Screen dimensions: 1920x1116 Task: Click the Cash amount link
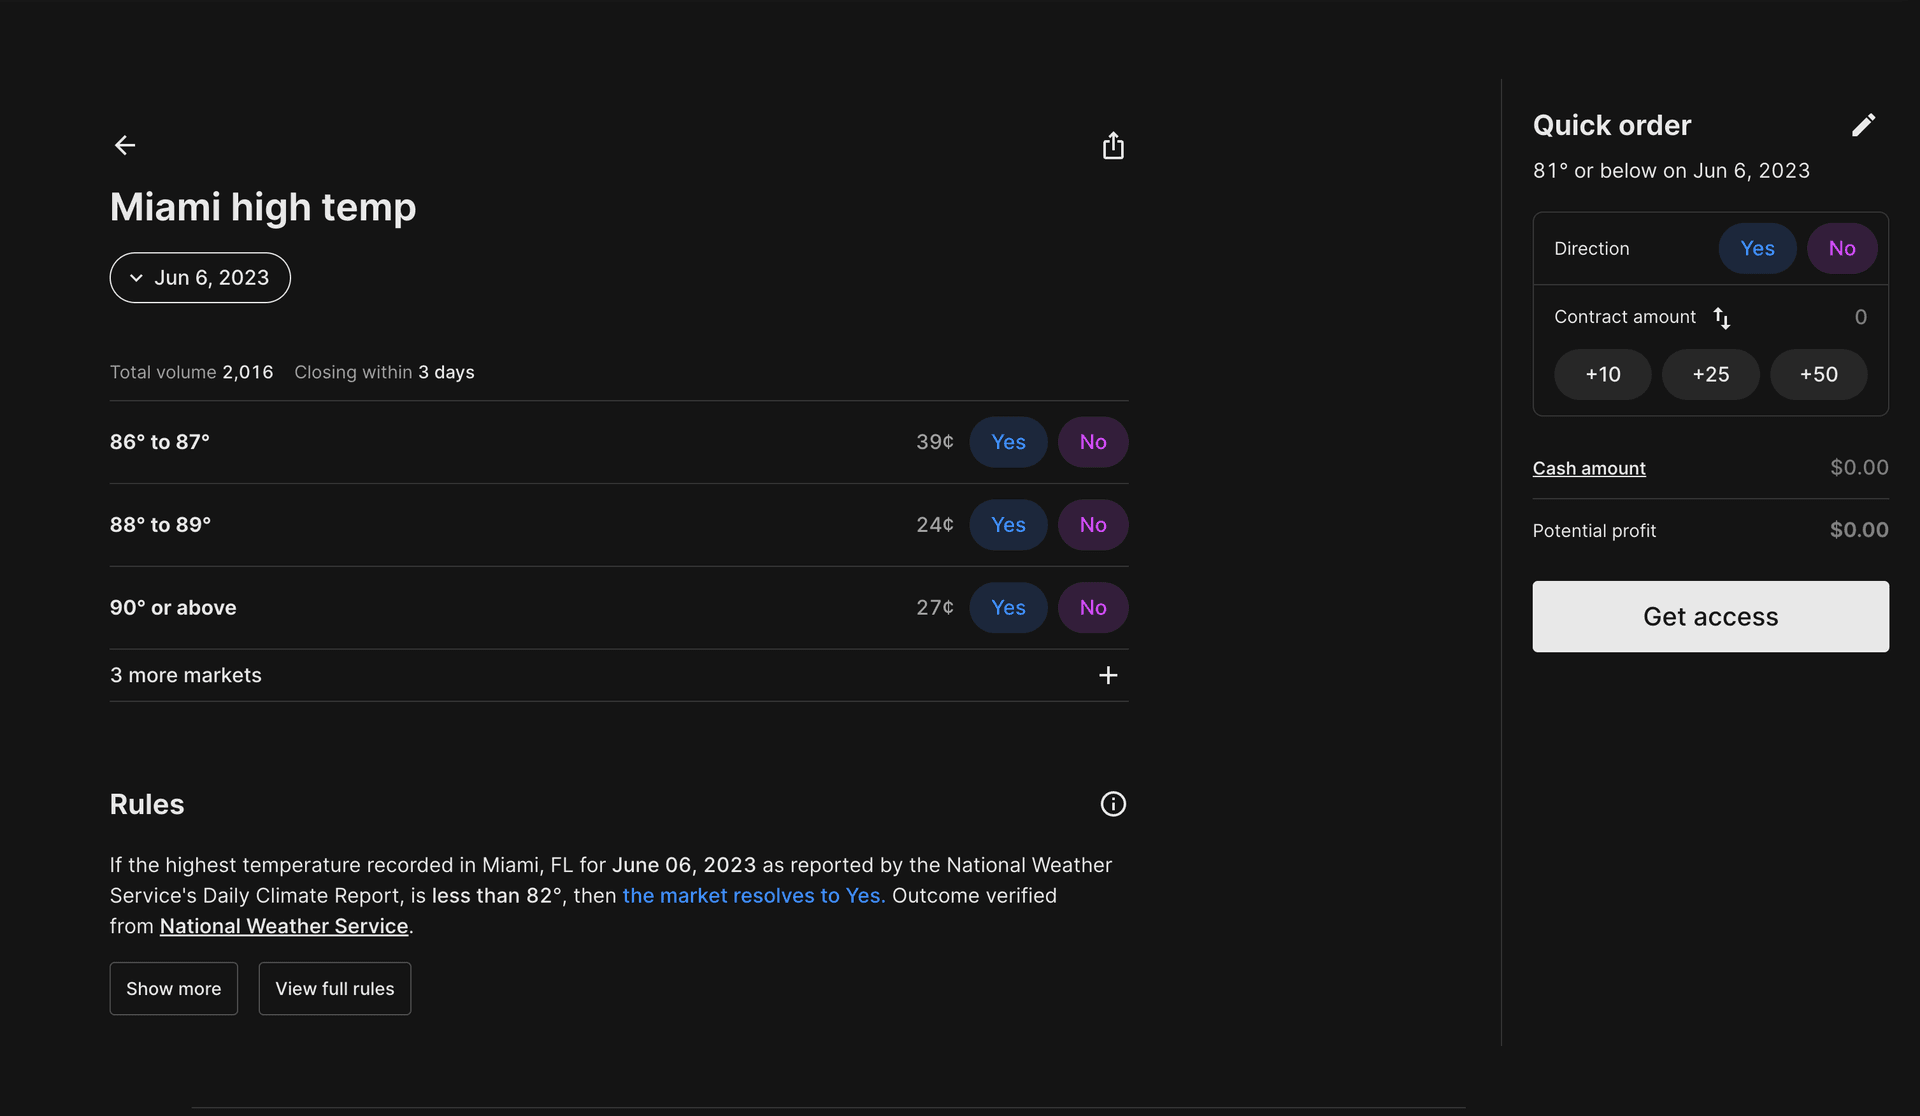click(x=1589, y=469)
